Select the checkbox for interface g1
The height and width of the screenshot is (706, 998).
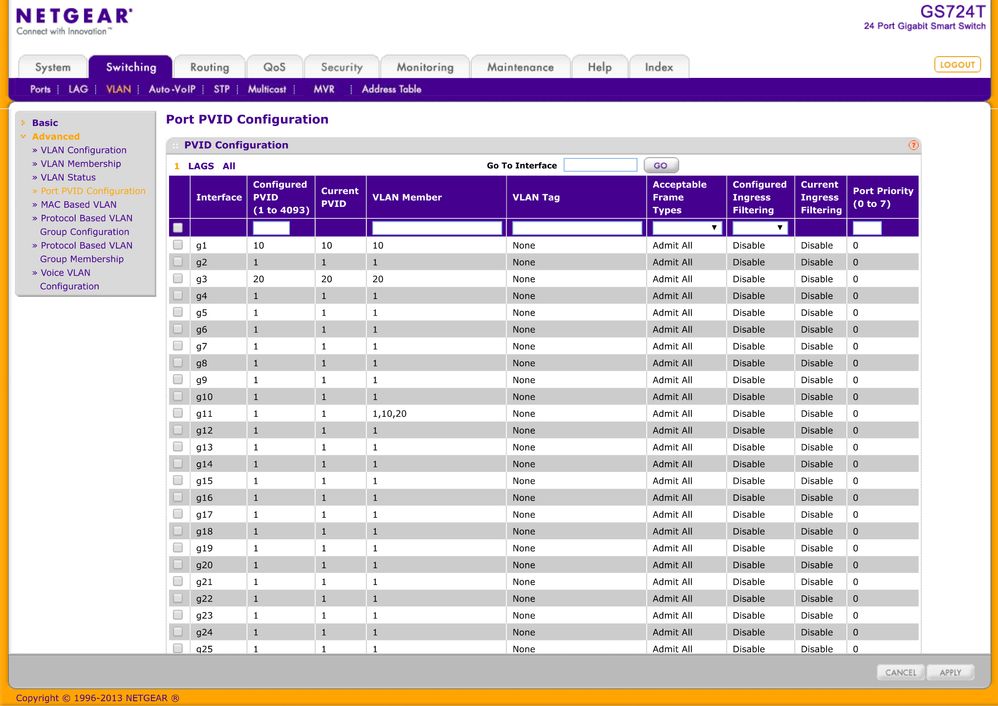[x=178, y=244]
